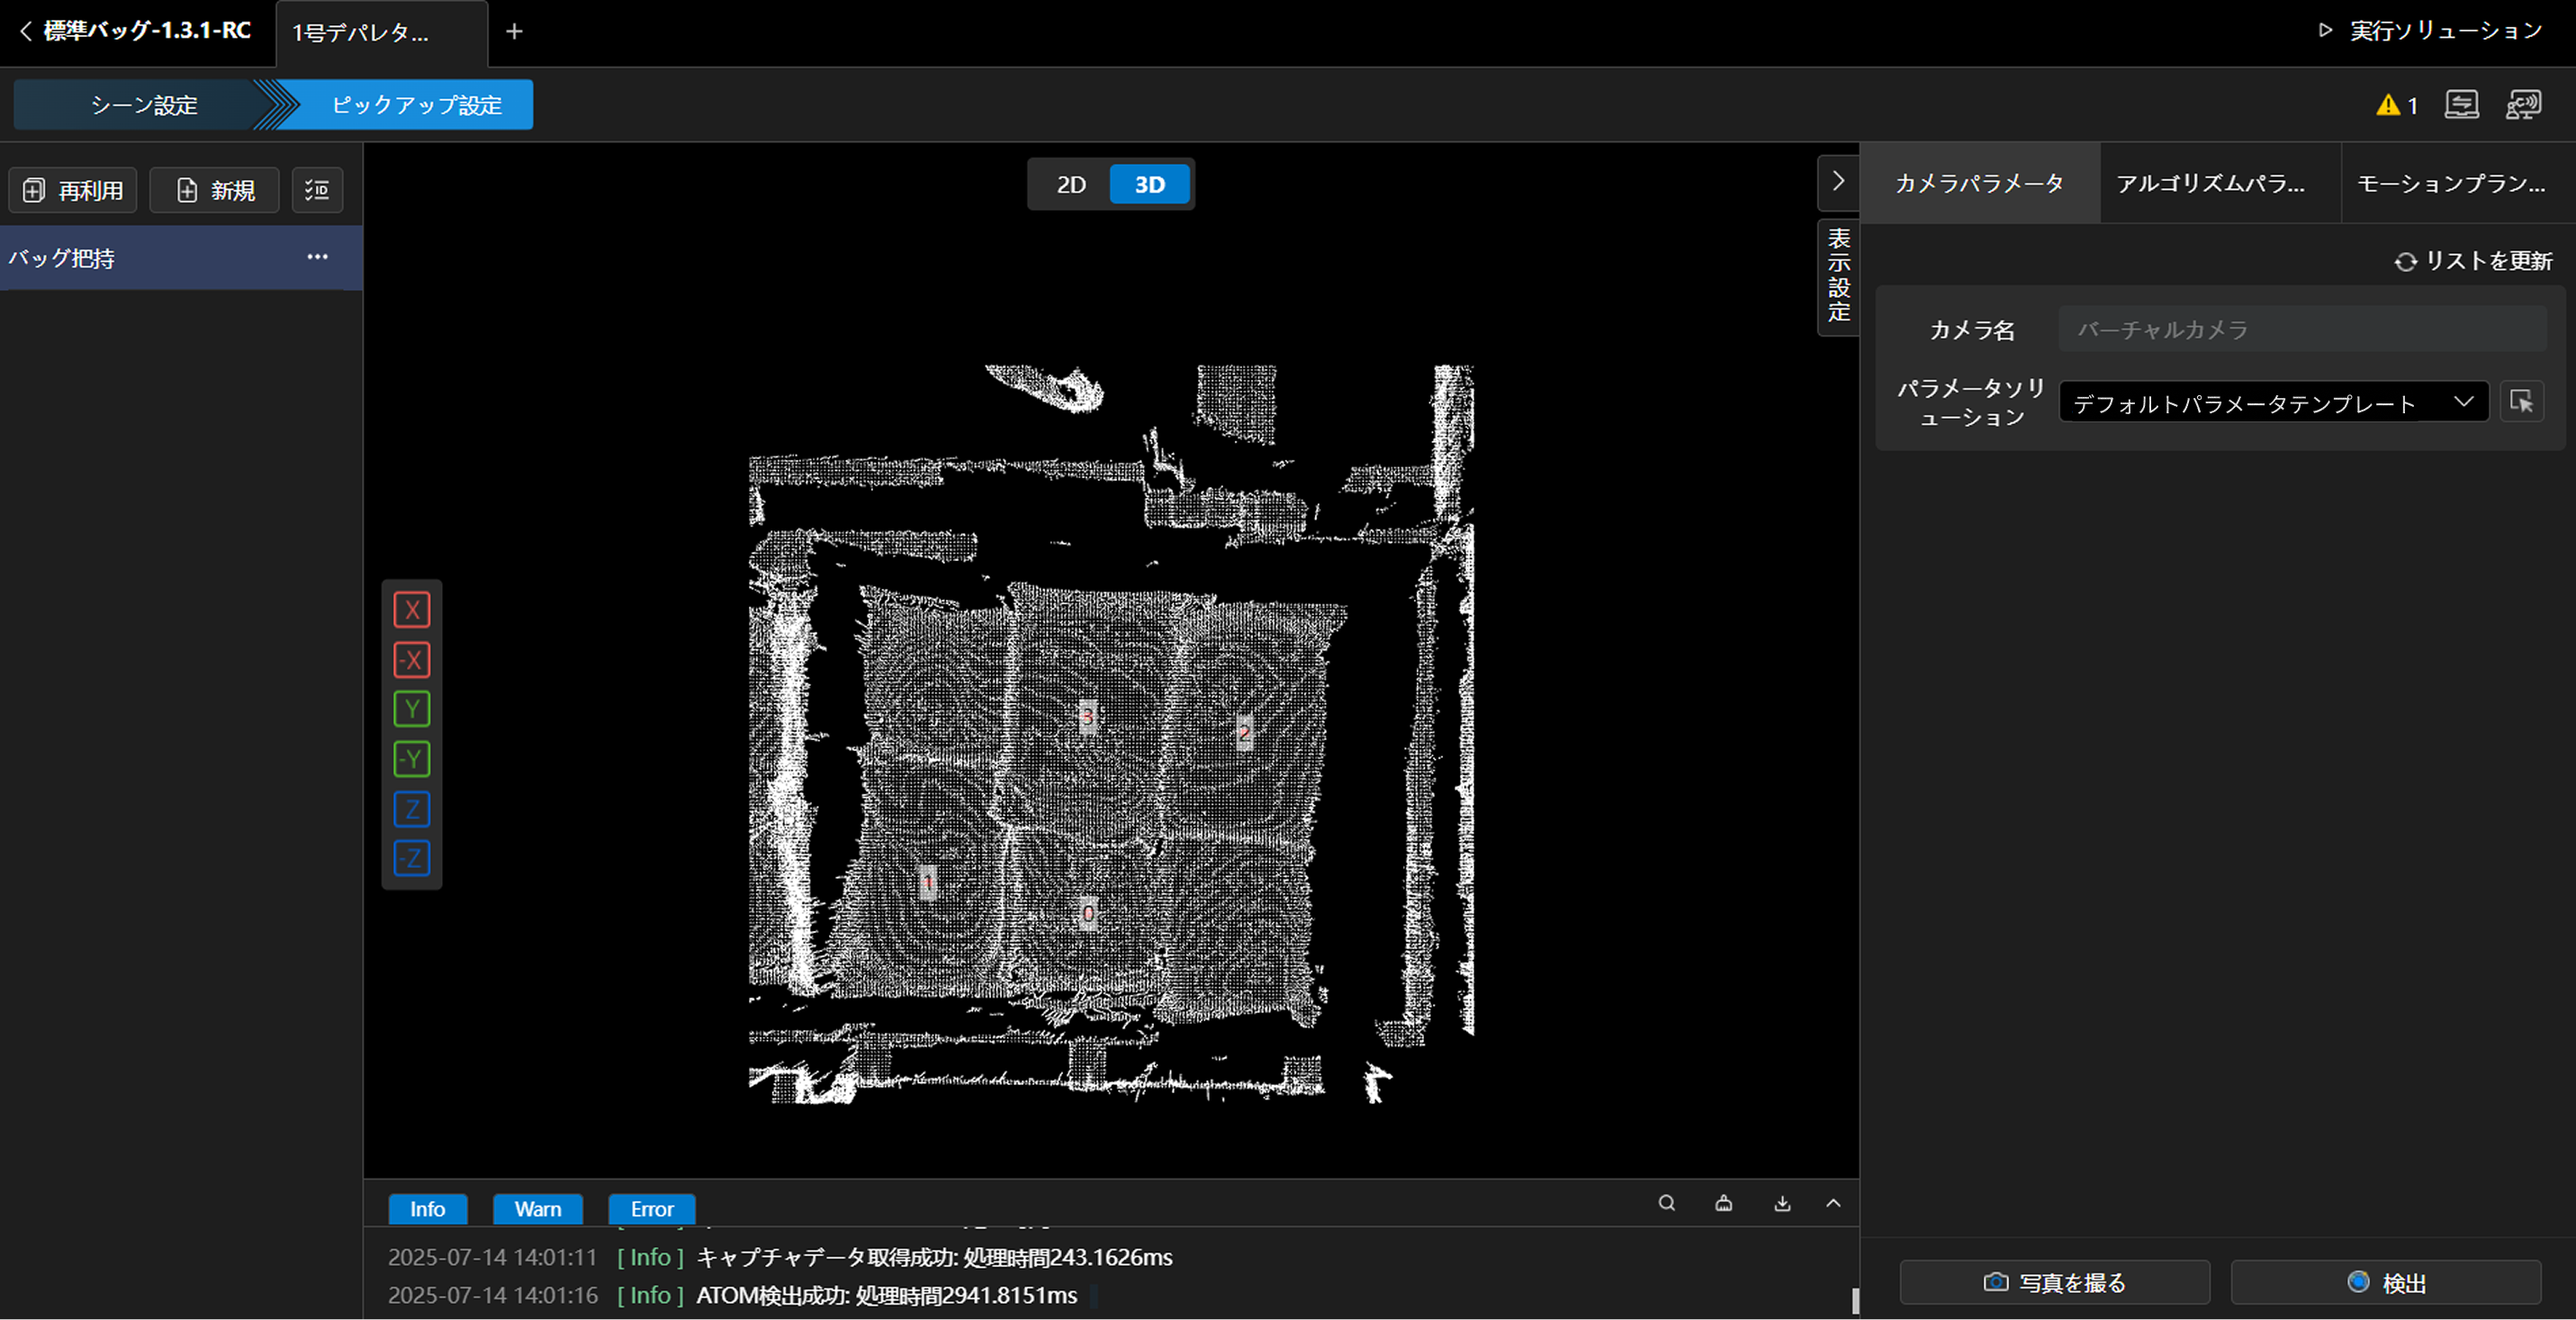Open the デフォルトパラメータテンプレート dropdown
The width and height of the screenshot is (2576, 1320).
coord(2272,403)
